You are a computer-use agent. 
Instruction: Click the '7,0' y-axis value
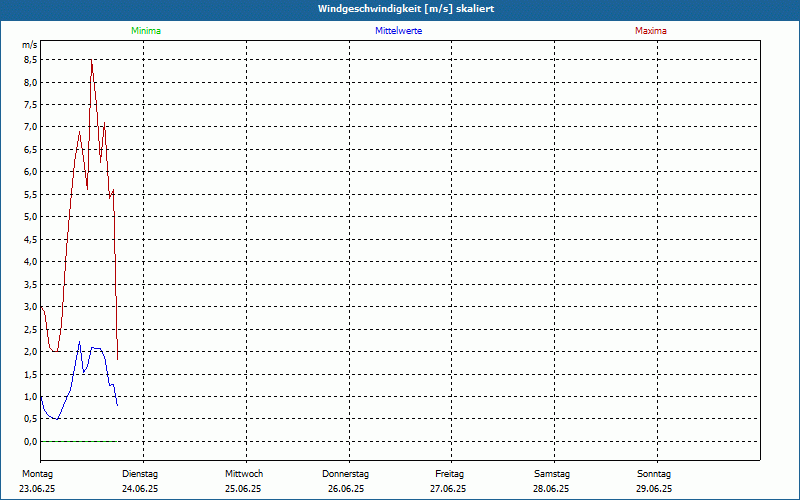click(x=31, y=127)
